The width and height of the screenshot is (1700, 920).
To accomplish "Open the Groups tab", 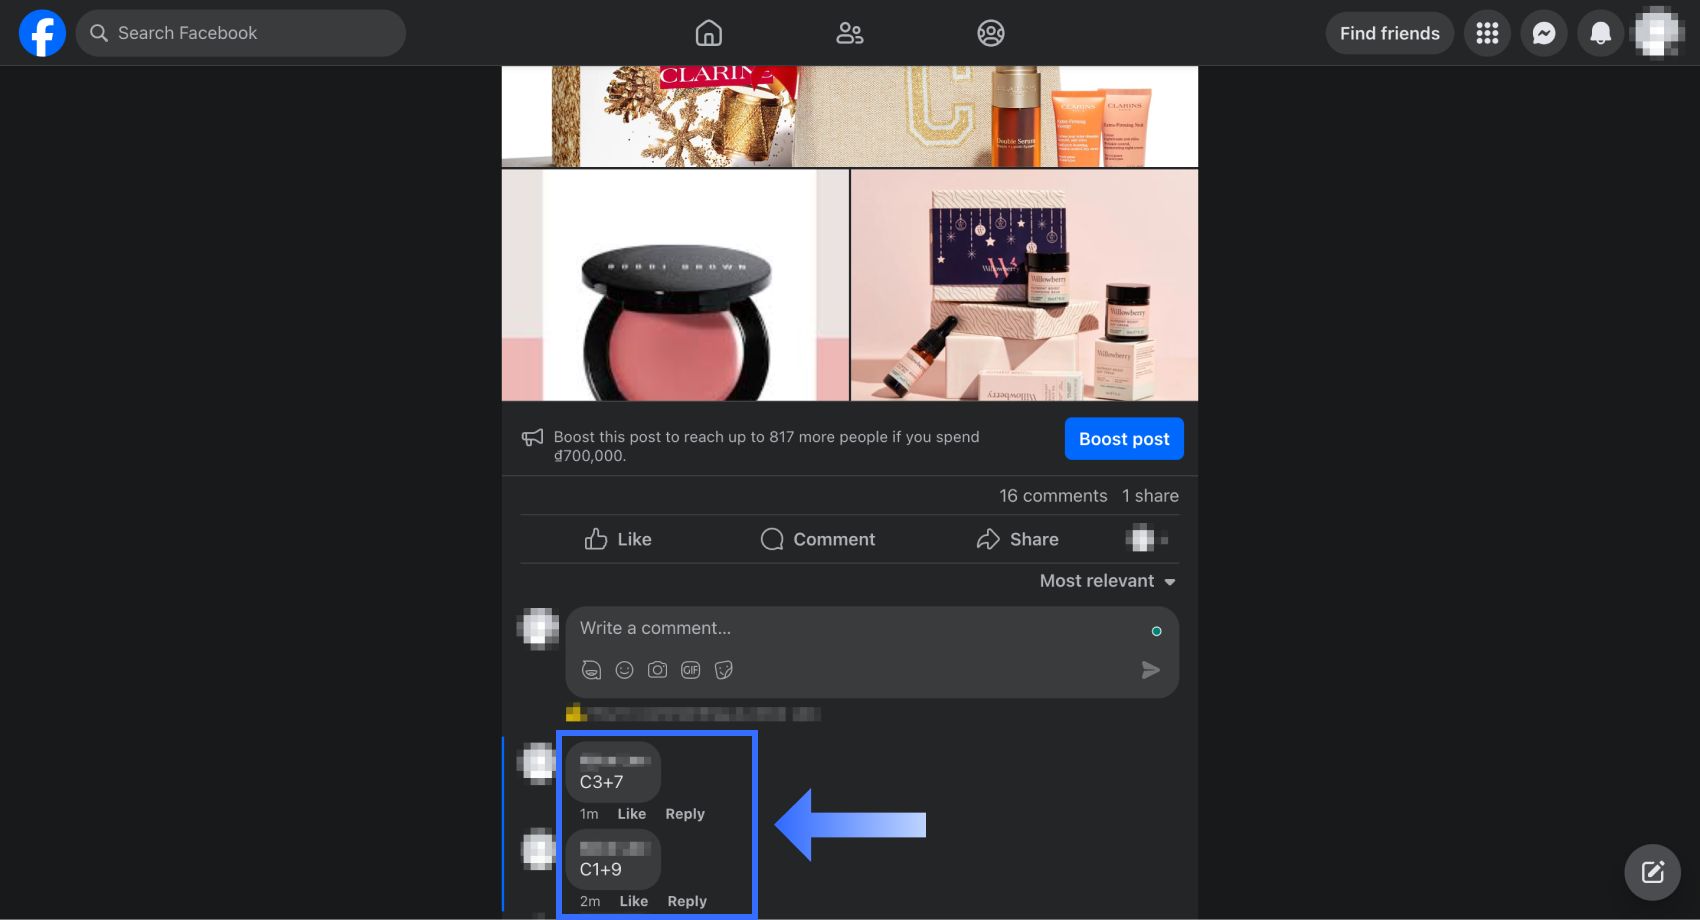I will pos(991,33).
